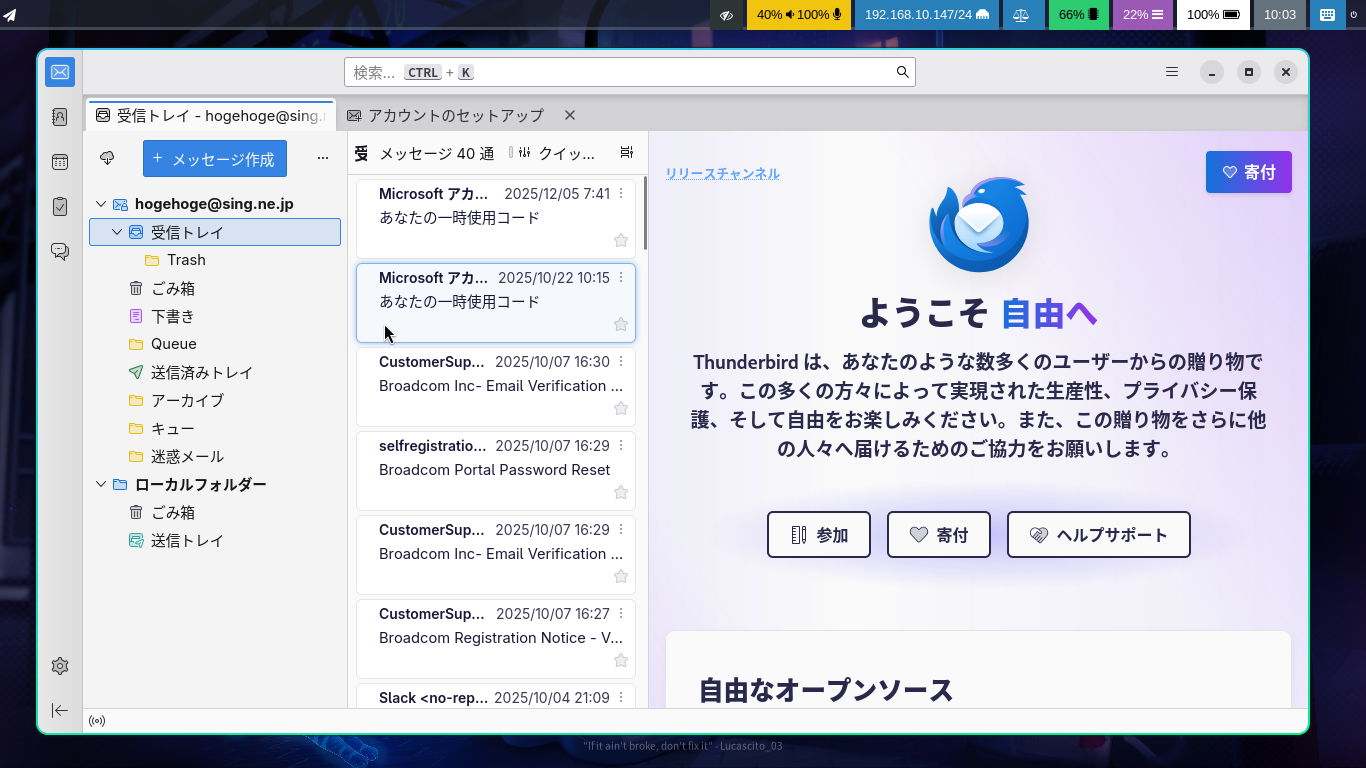
Task: Open message list display options
Action: (627, 153)
